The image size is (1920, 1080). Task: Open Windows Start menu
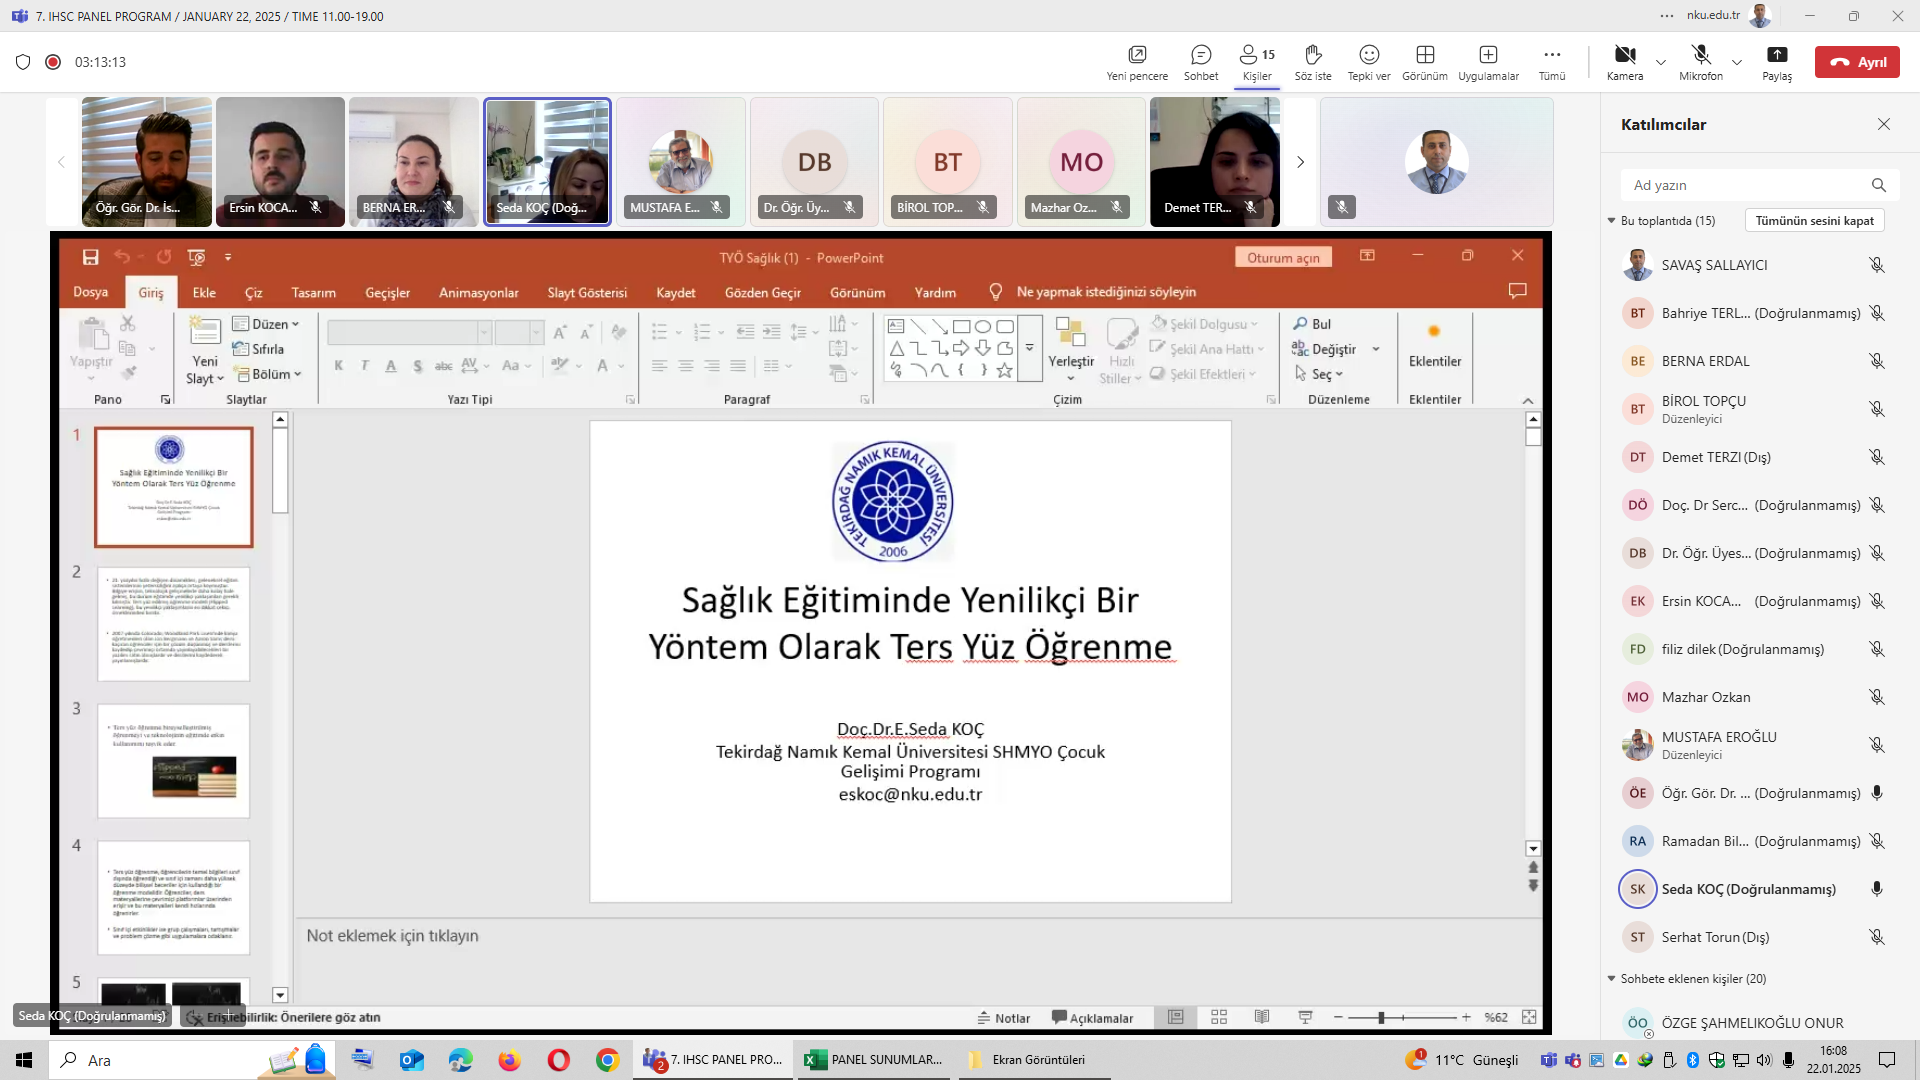(24, 1060)
